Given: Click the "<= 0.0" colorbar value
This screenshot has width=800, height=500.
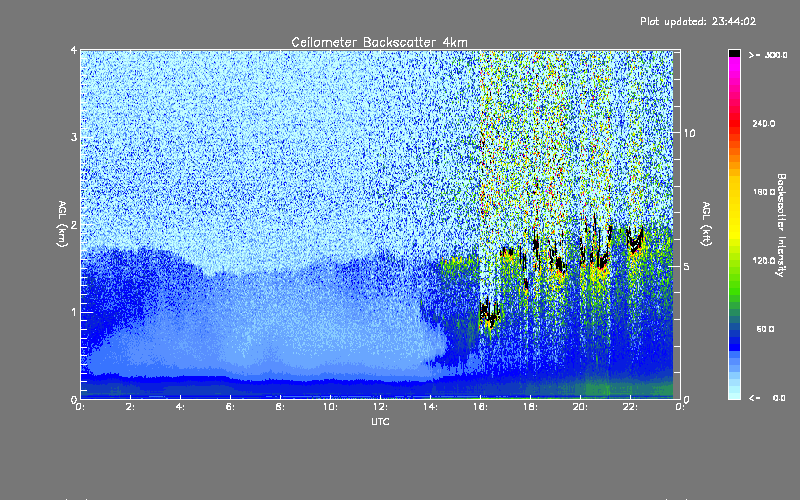Looking at the screenshot, I should 767,397.
